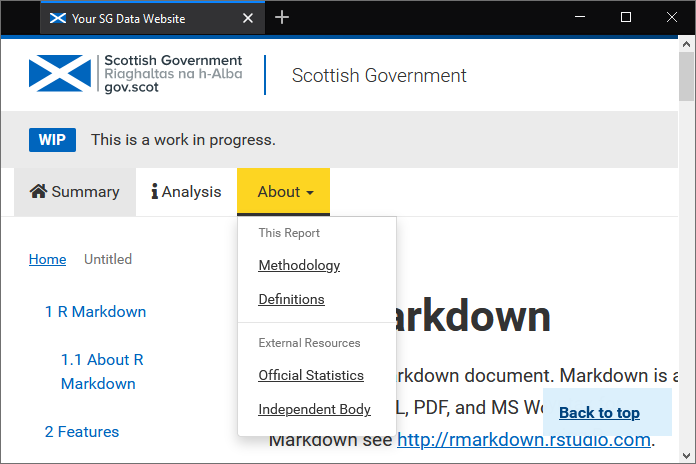Click the scrollbar down arrow
696x464 pixels.
tap(686, 456)
